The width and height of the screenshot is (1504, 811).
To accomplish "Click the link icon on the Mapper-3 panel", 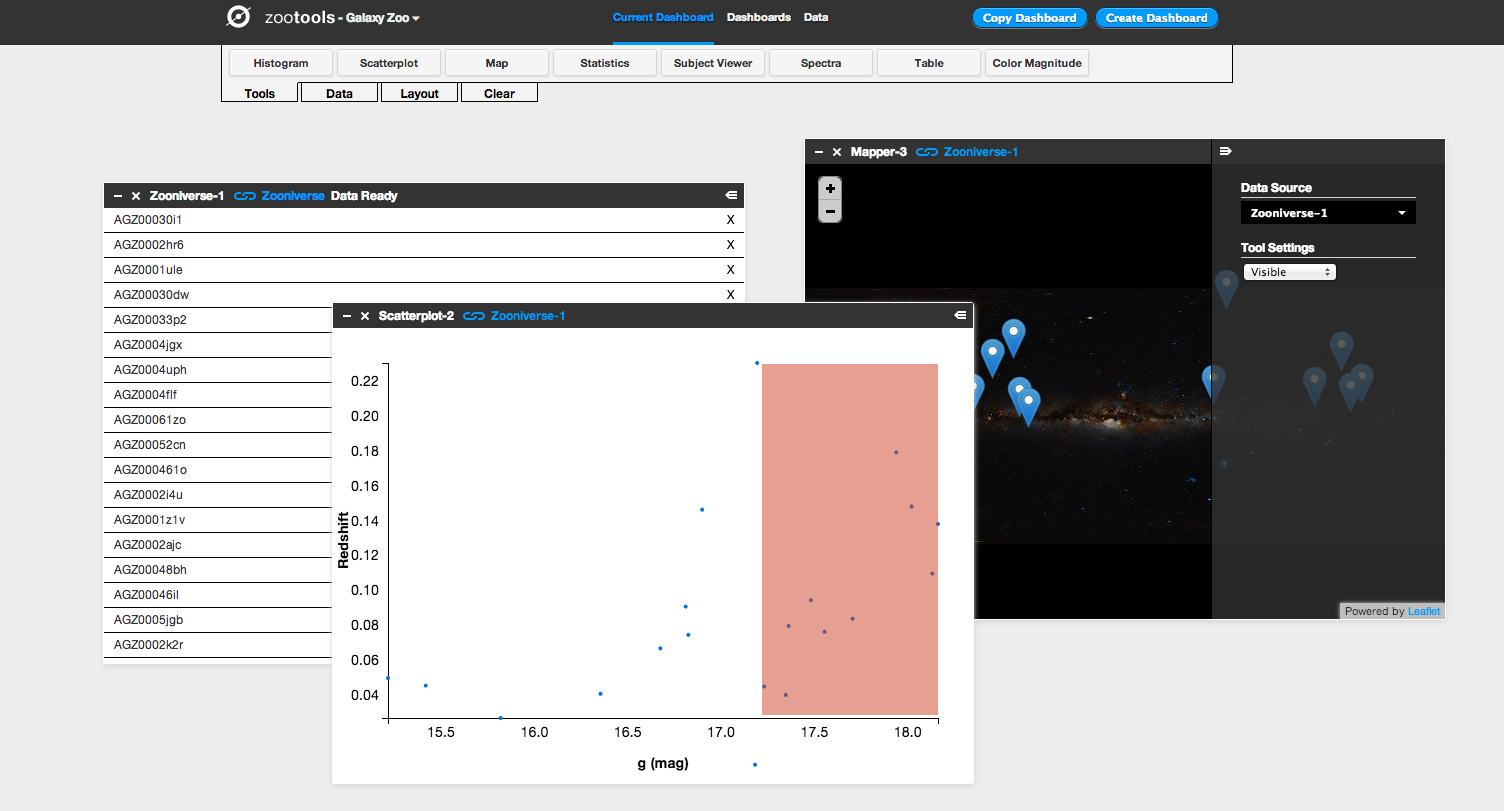I will click(925, 151).
